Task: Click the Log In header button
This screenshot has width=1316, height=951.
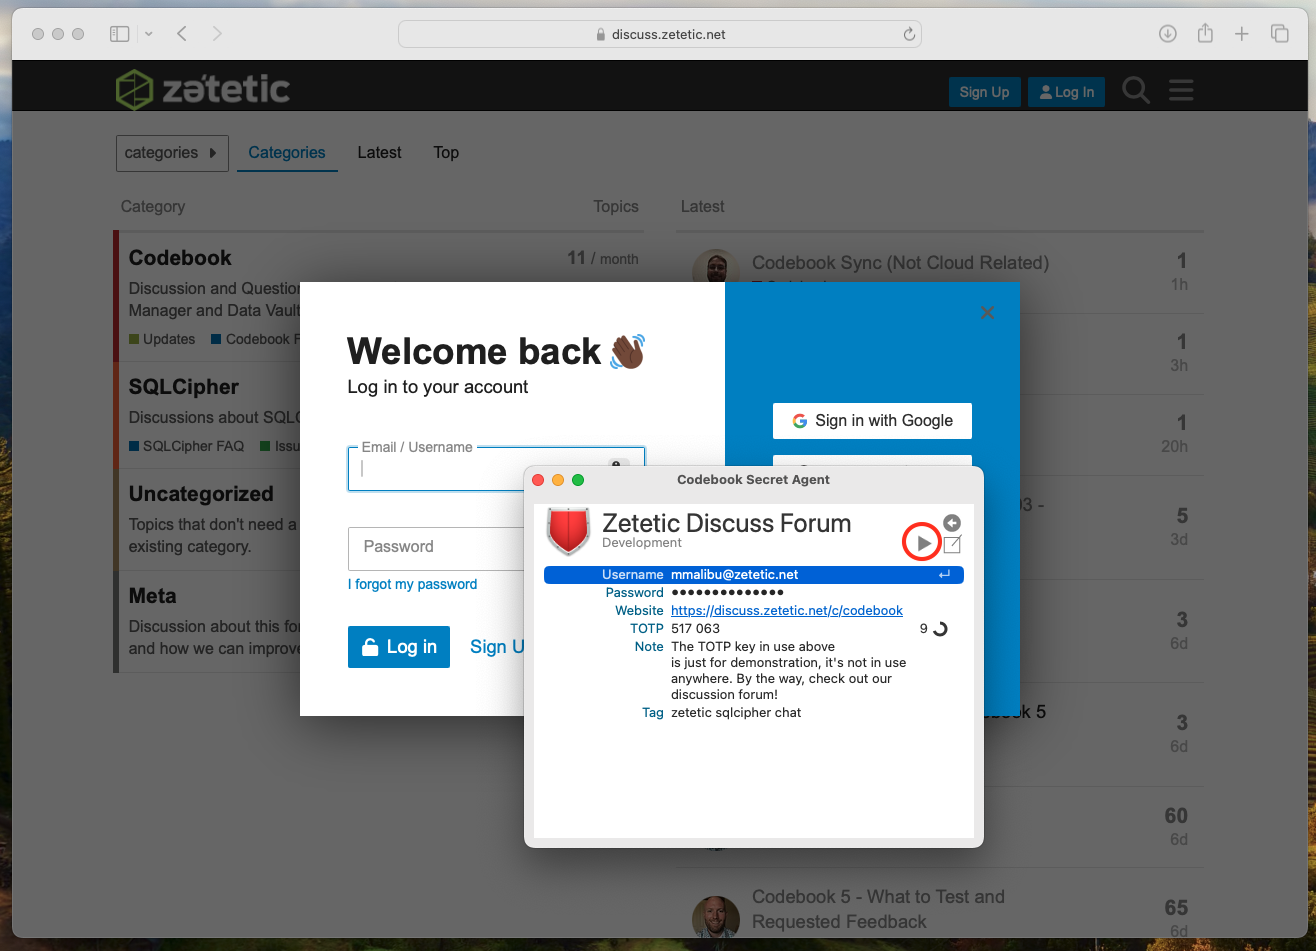Action: pyautogui.click(x=1066, y=92)
